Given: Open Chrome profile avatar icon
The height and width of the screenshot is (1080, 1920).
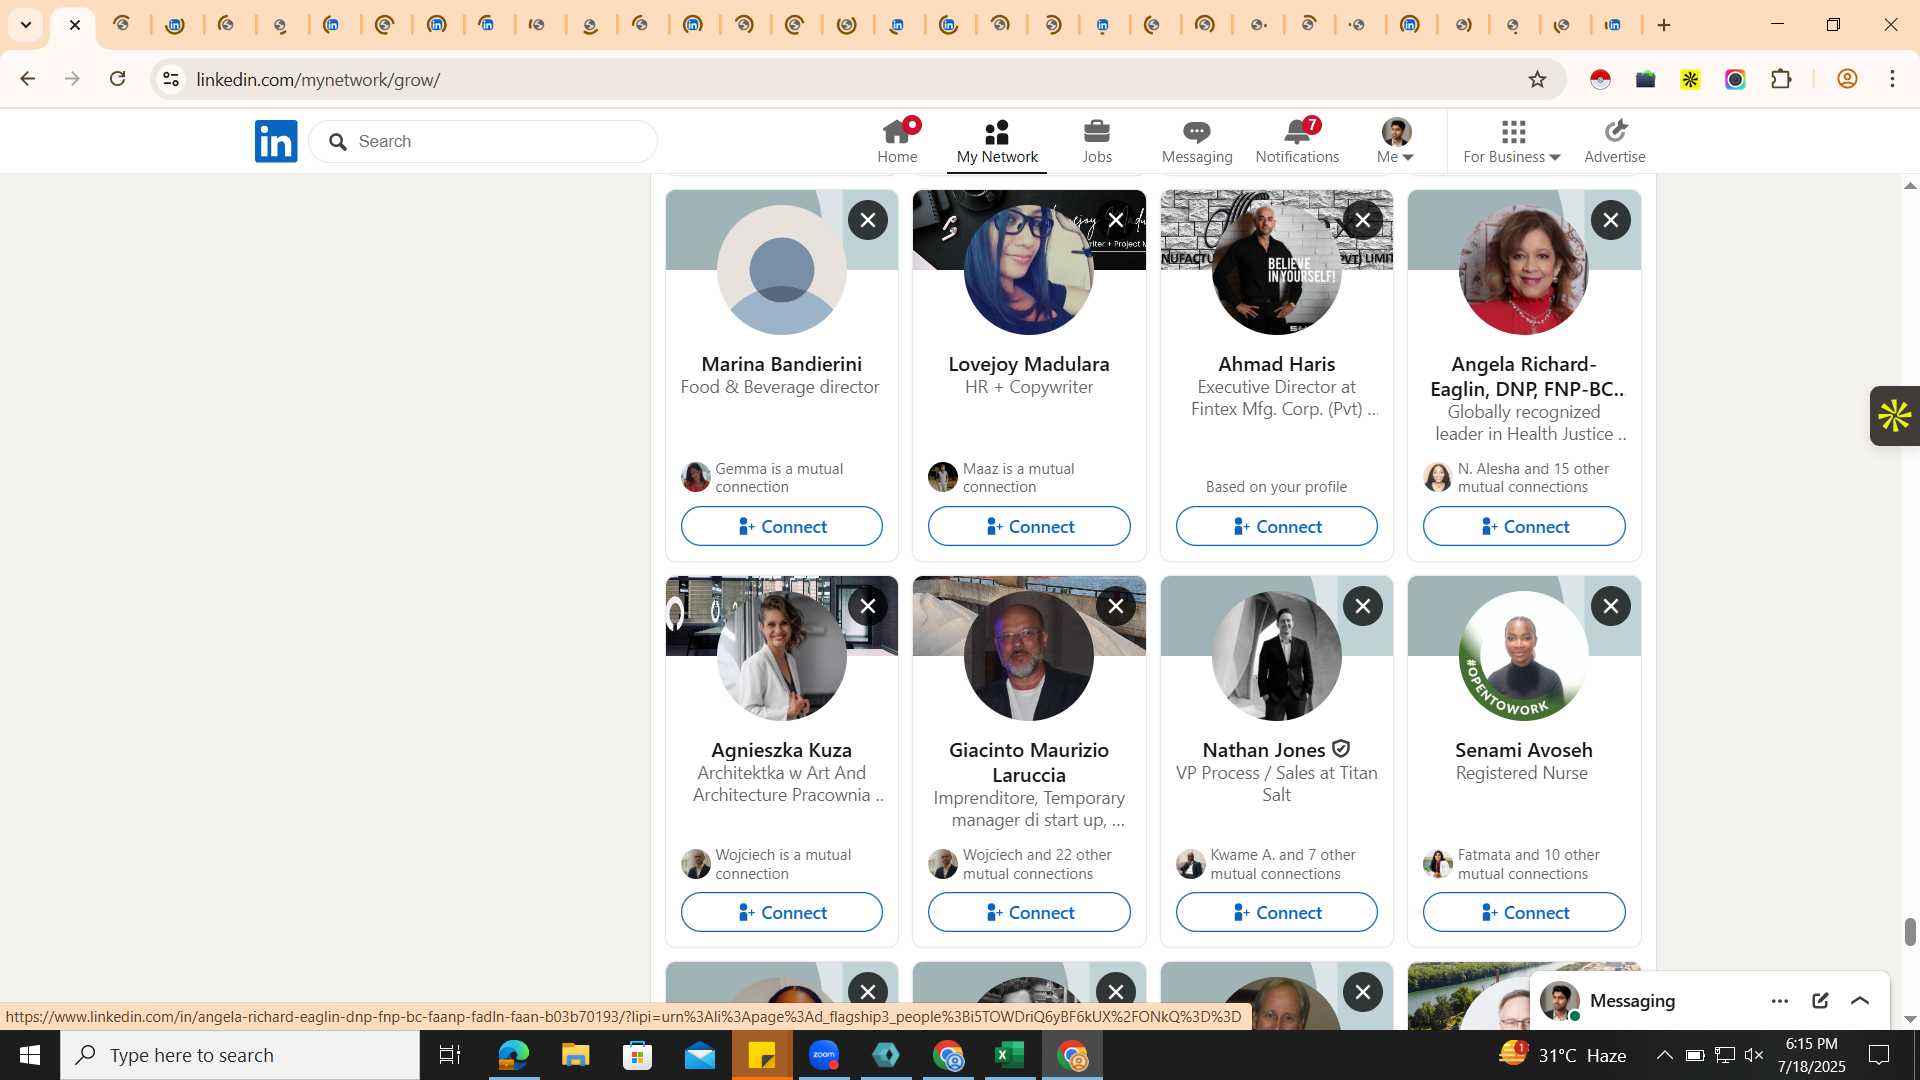Looking at the screenshot, I should 1847,79.
